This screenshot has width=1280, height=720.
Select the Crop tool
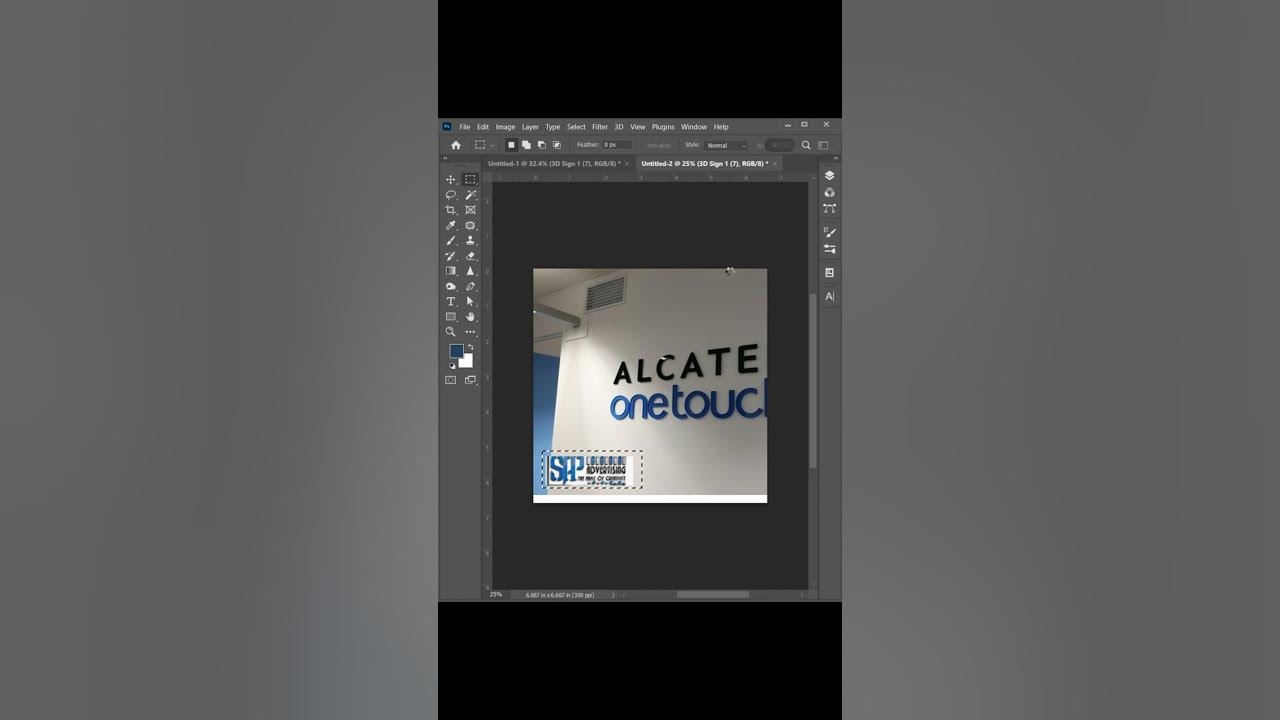point(451,210)
